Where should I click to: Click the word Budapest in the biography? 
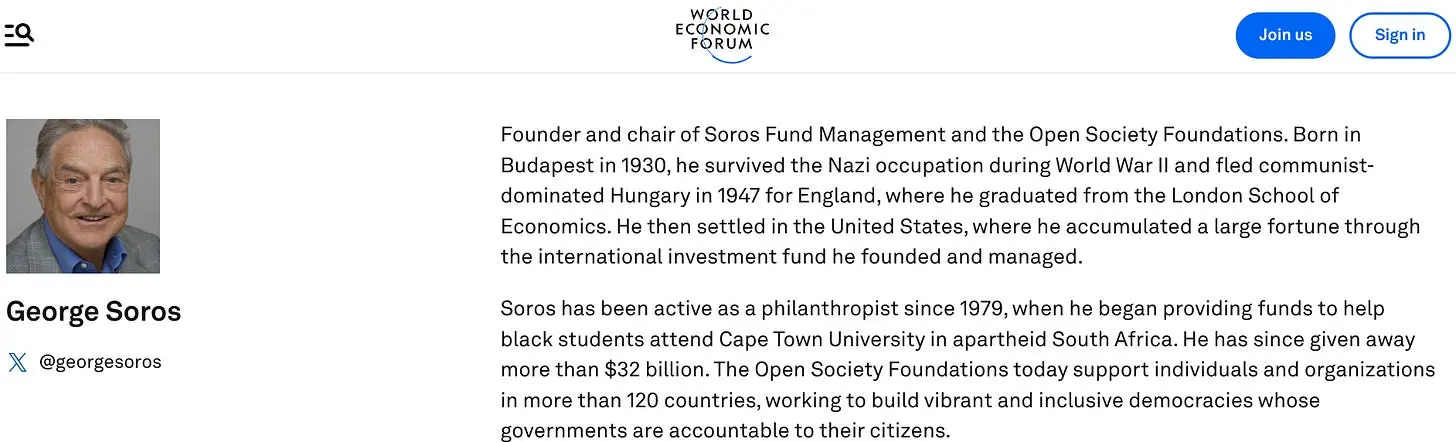point(546,165)
